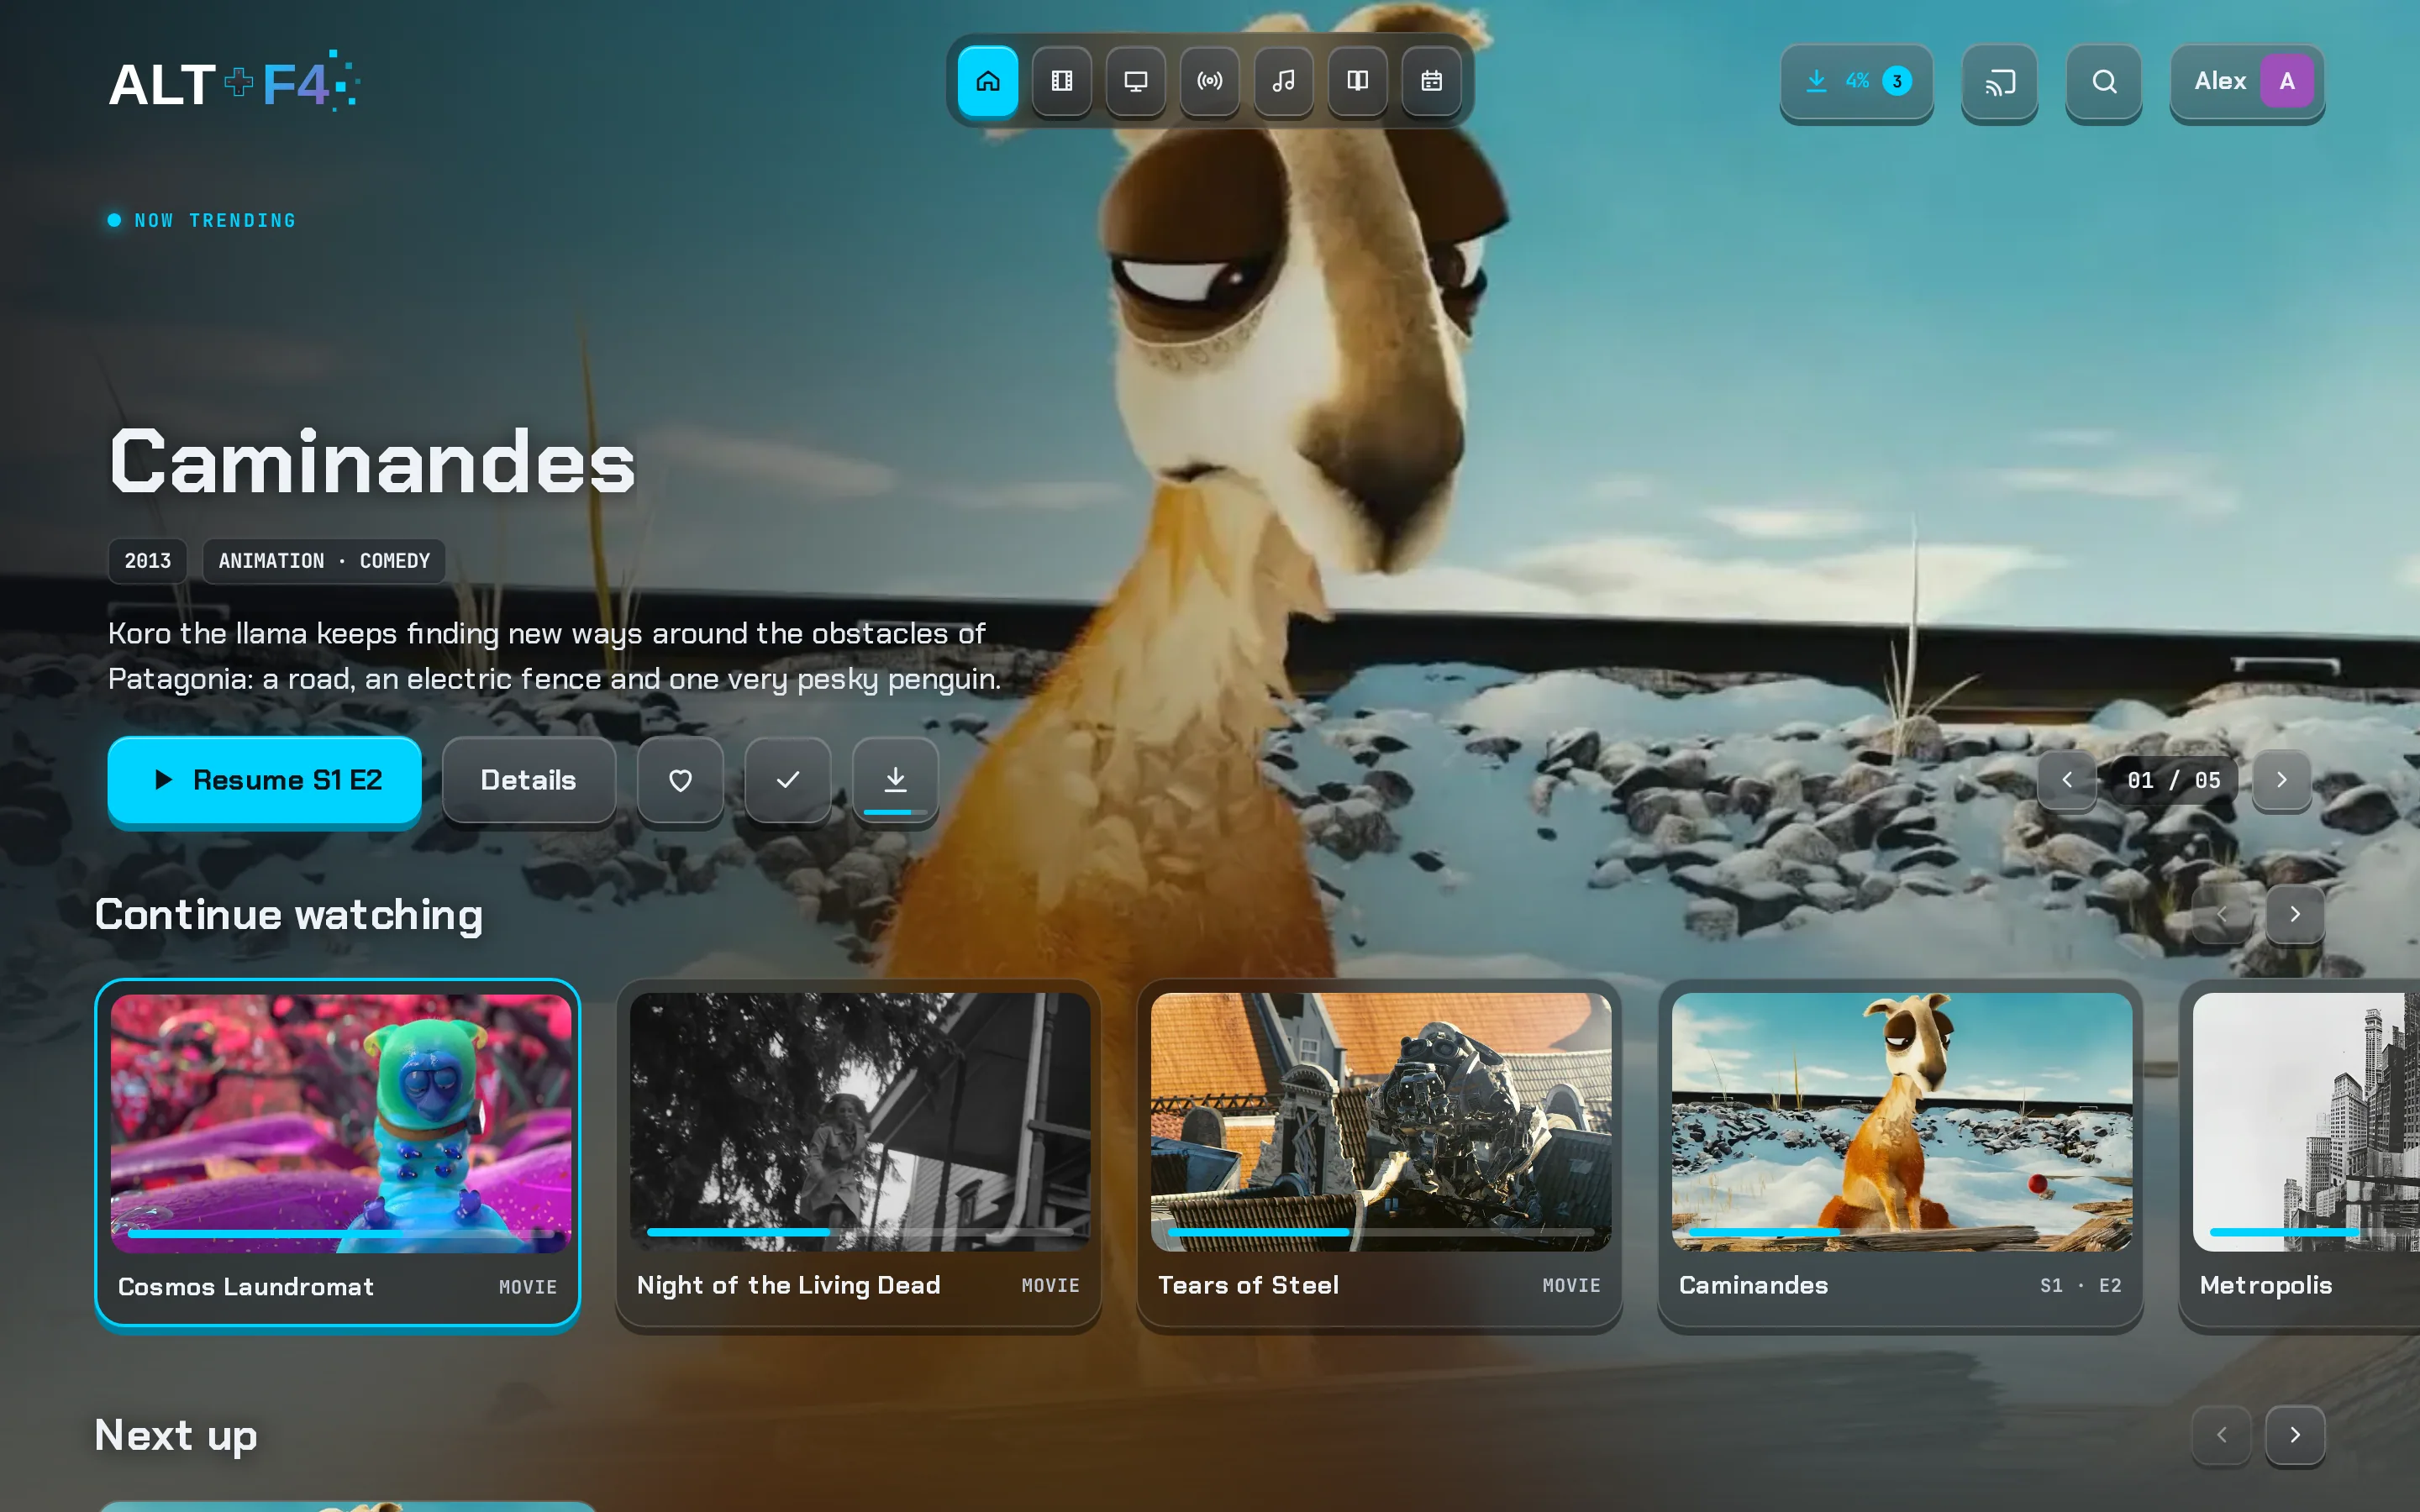Image resolution: width=2420 pixels, height=1512 pixels.
Task: Click Next up row left arrow
Action: 2221,1435
